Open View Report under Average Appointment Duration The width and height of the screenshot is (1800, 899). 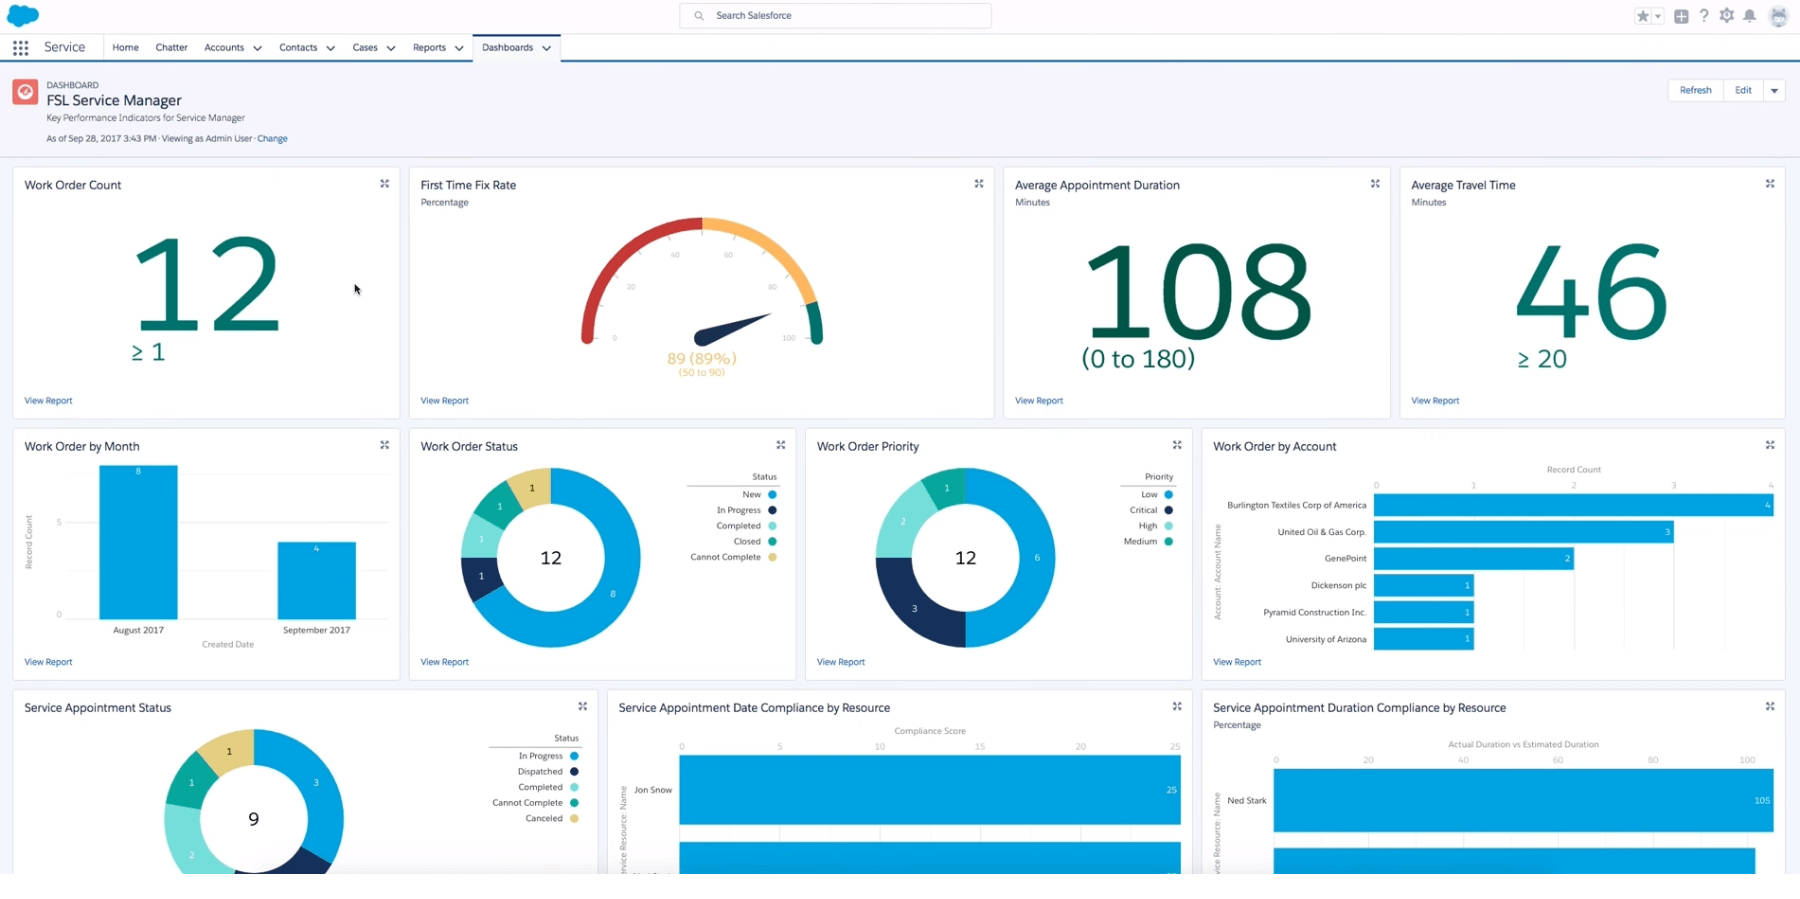click(x=1039, y=401)
